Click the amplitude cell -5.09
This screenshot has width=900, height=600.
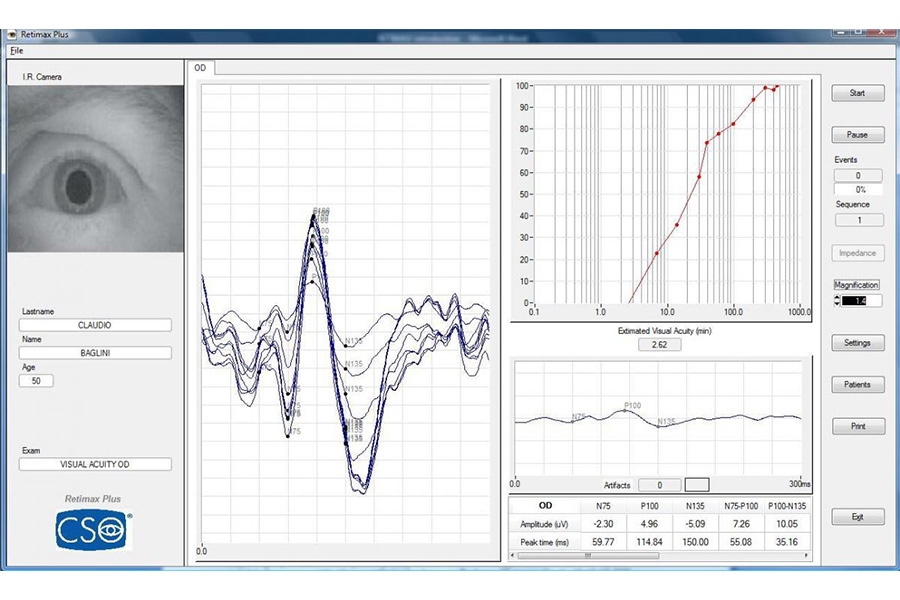click(695, 524)
